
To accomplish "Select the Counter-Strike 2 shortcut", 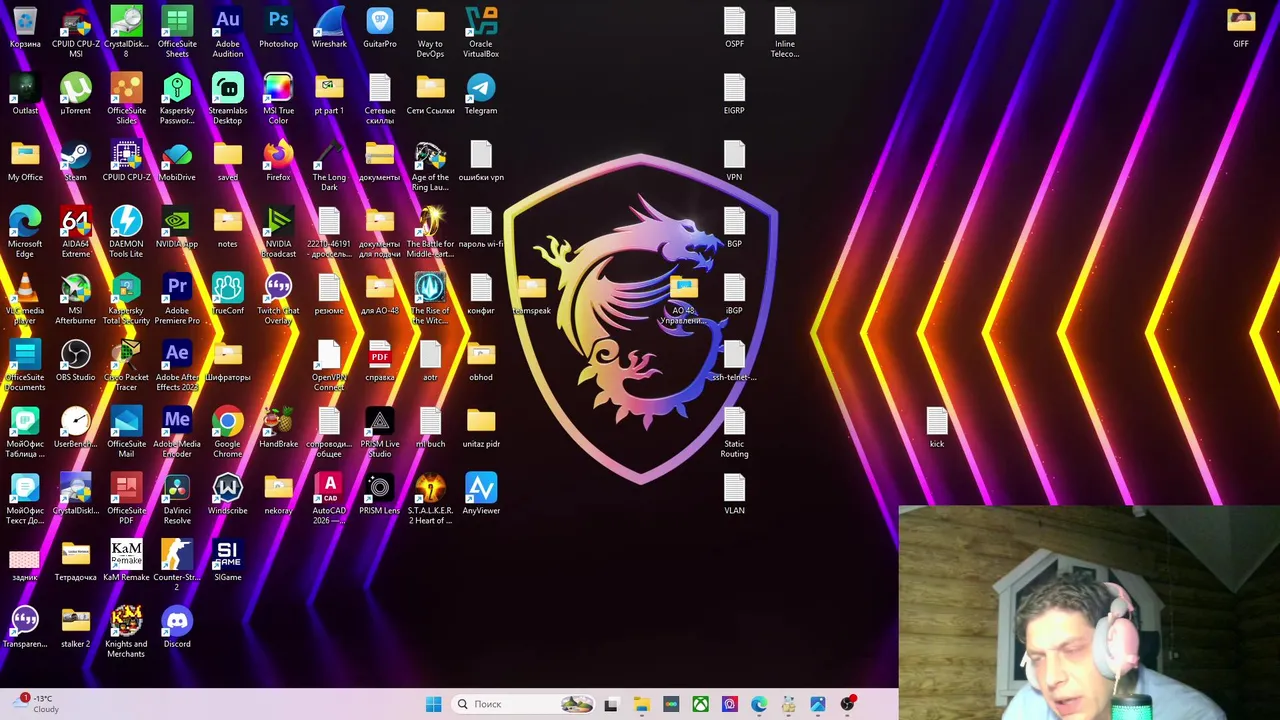I will pyautogui.click(x=177, y=565).
